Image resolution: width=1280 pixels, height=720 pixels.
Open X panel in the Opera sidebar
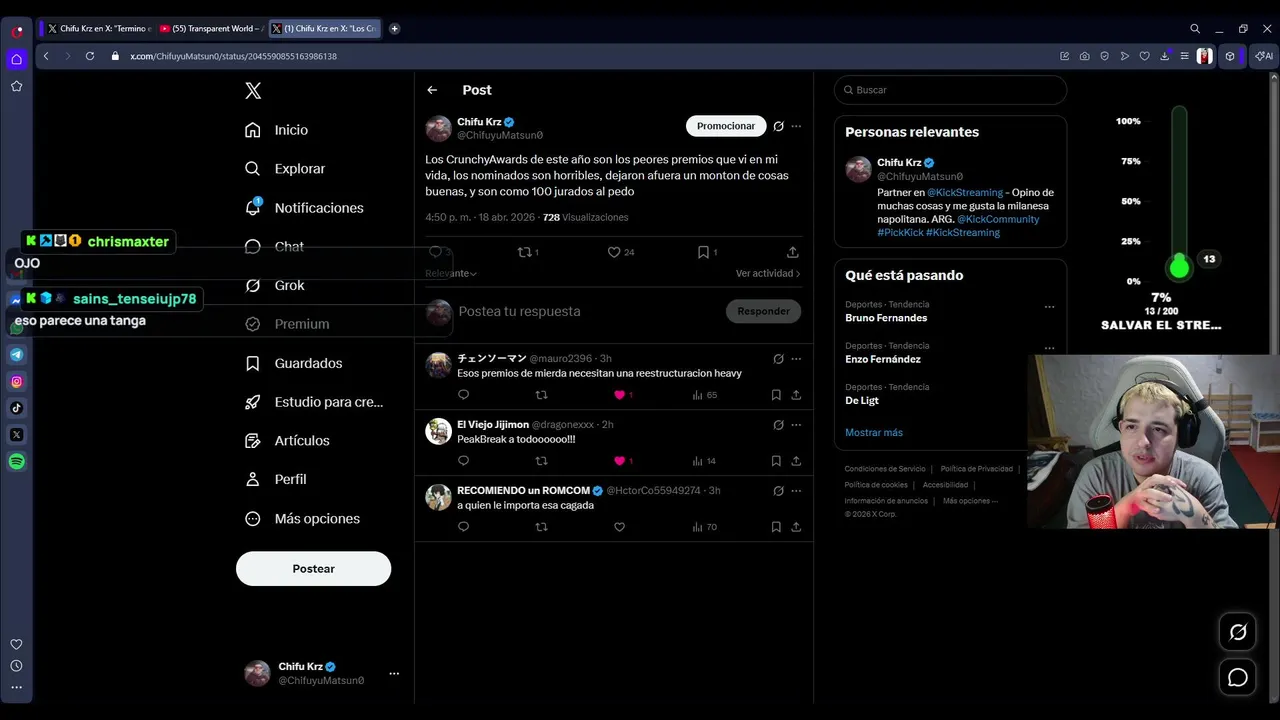tap(17, 435)
